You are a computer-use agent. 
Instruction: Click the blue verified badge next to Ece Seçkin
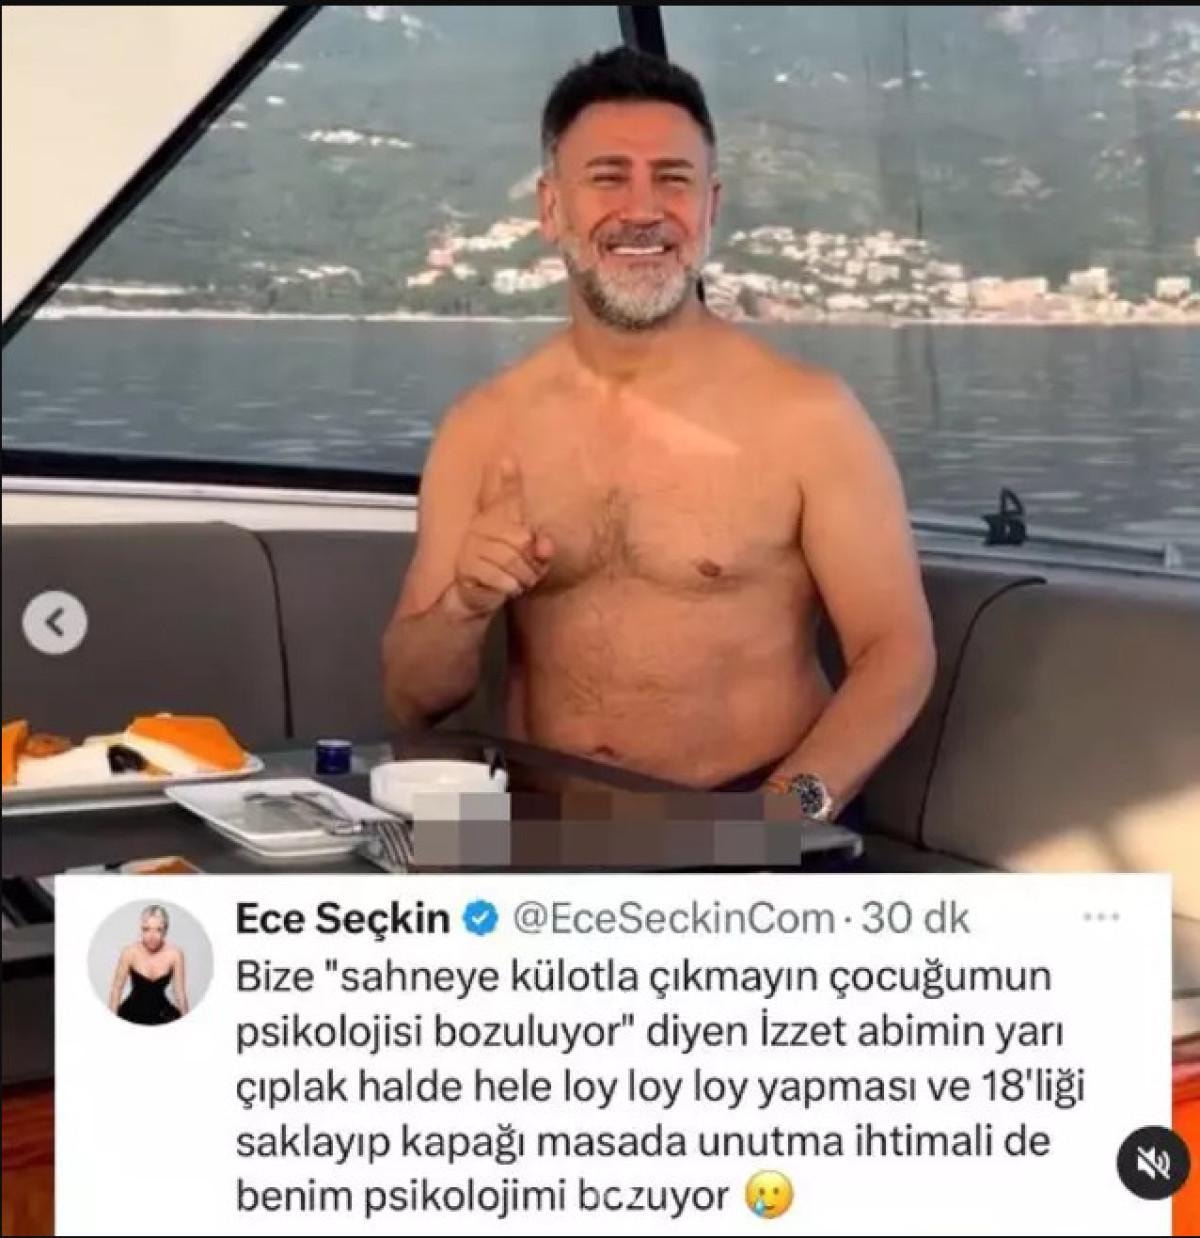point(483,917)
